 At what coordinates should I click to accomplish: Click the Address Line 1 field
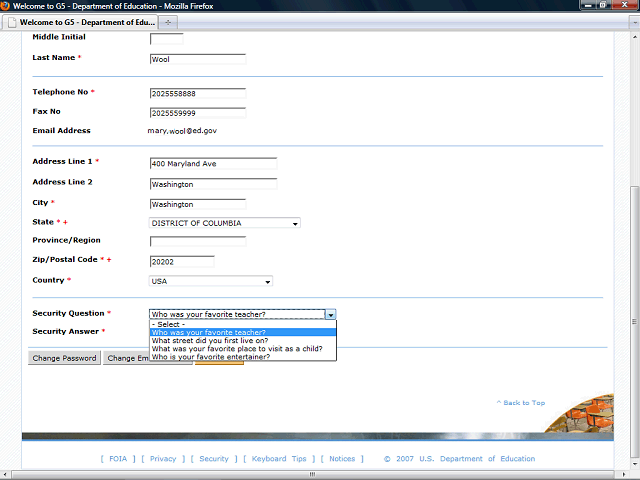tap(213, 164)
